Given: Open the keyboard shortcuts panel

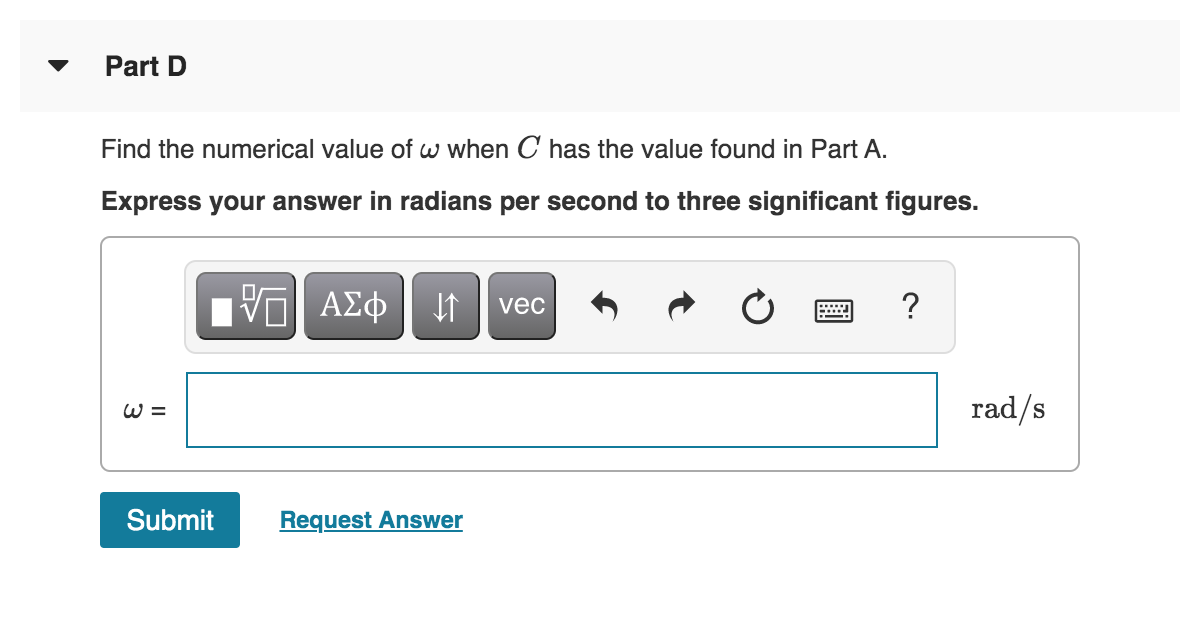Looking at the screenshot, I should click(x=834, y=309).
